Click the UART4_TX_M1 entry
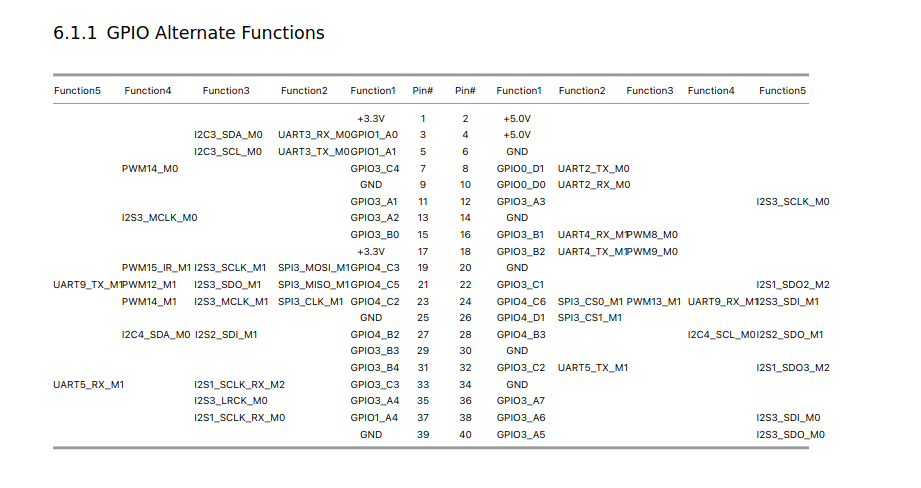The image size is (921, 488). (593, 251)
